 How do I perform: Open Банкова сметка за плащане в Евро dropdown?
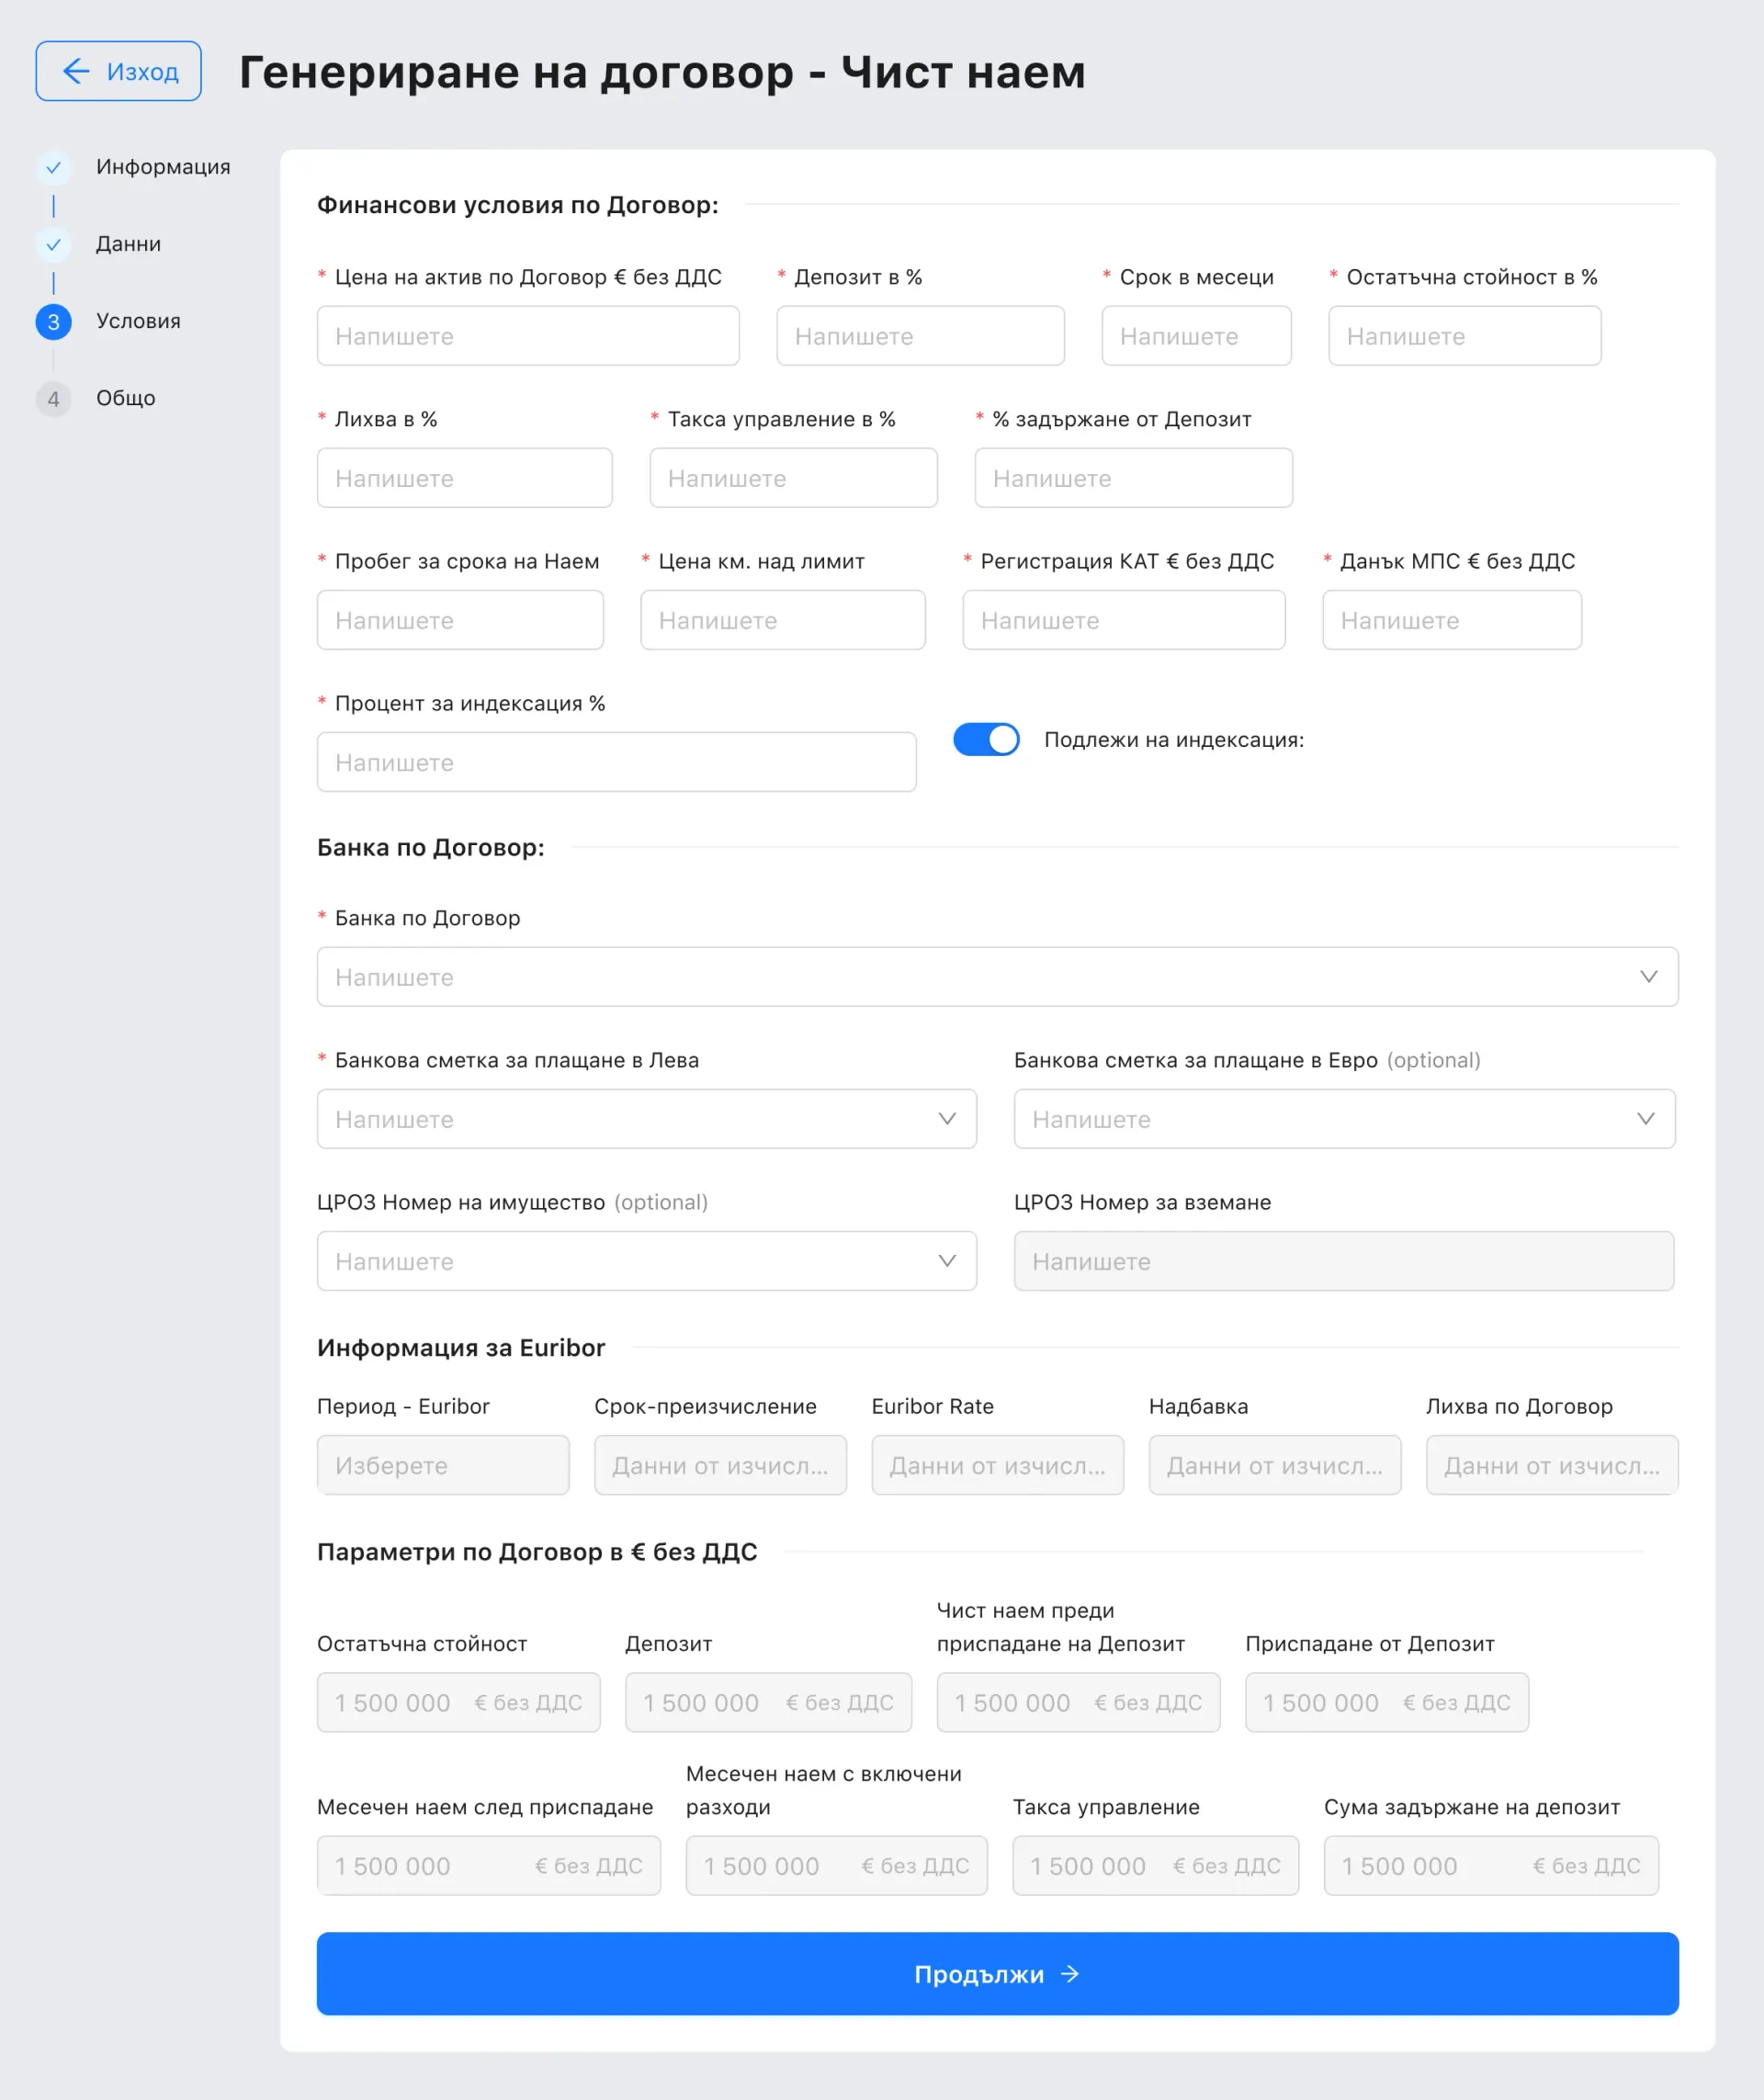(1344, 1118)
